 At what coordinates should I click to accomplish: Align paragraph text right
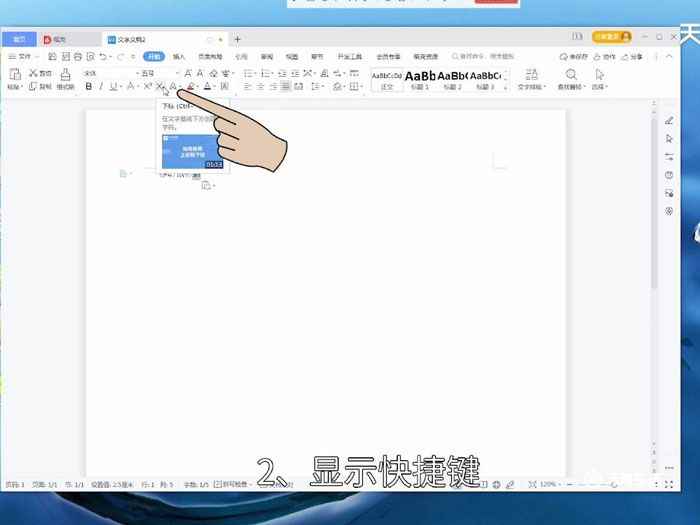click(x=273, y=86)
